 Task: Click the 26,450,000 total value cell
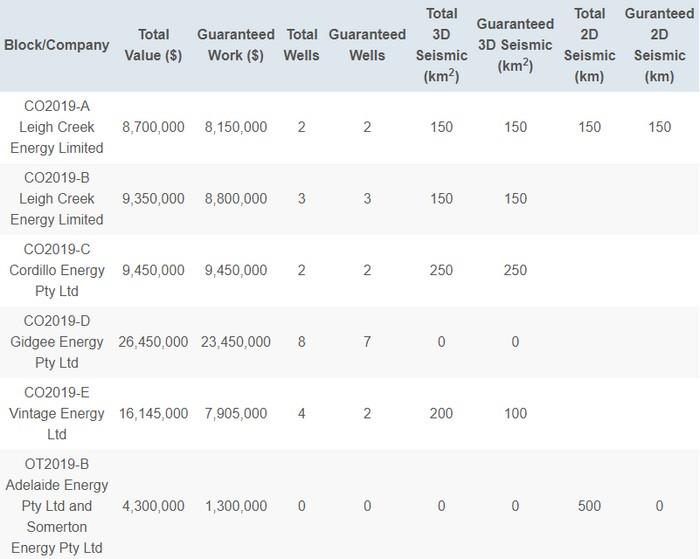[153, 342]
